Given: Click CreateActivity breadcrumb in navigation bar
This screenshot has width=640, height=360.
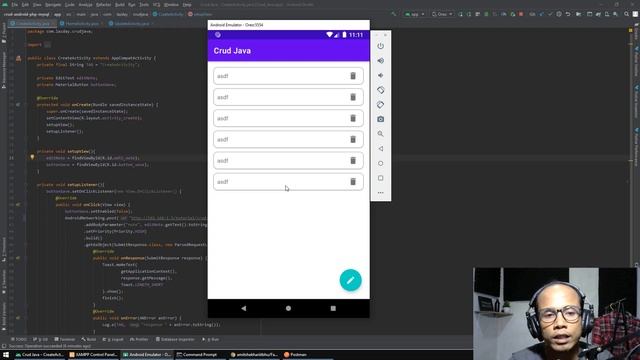Looking at the screenshot, I should 168,14.
